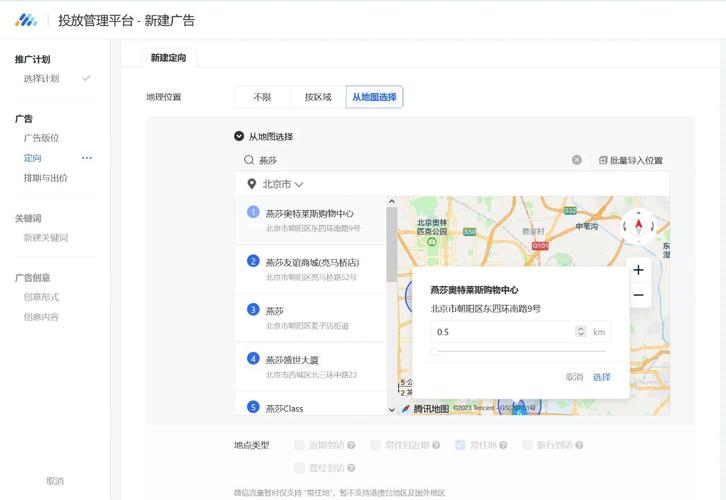
Task: Click the search magnifier icon
Action: coord(249,160)
